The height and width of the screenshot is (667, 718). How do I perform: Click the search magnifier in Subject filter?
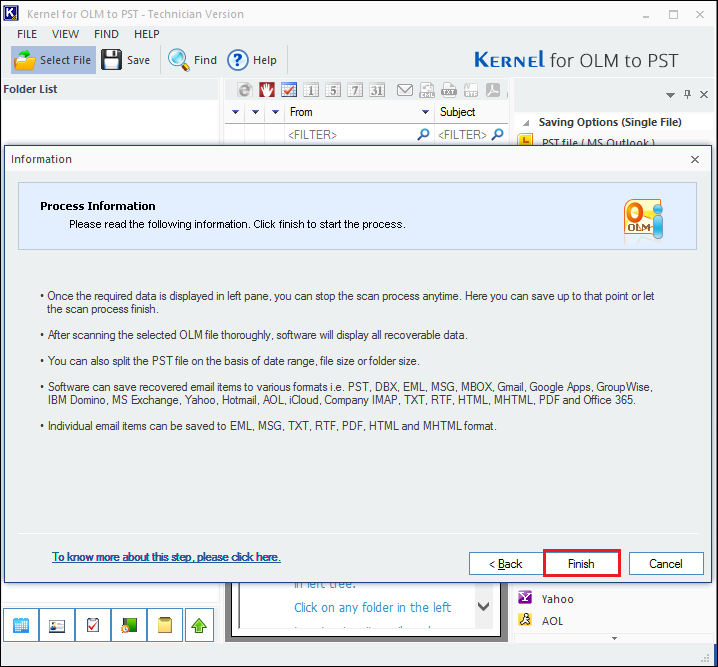coord(497,134)
